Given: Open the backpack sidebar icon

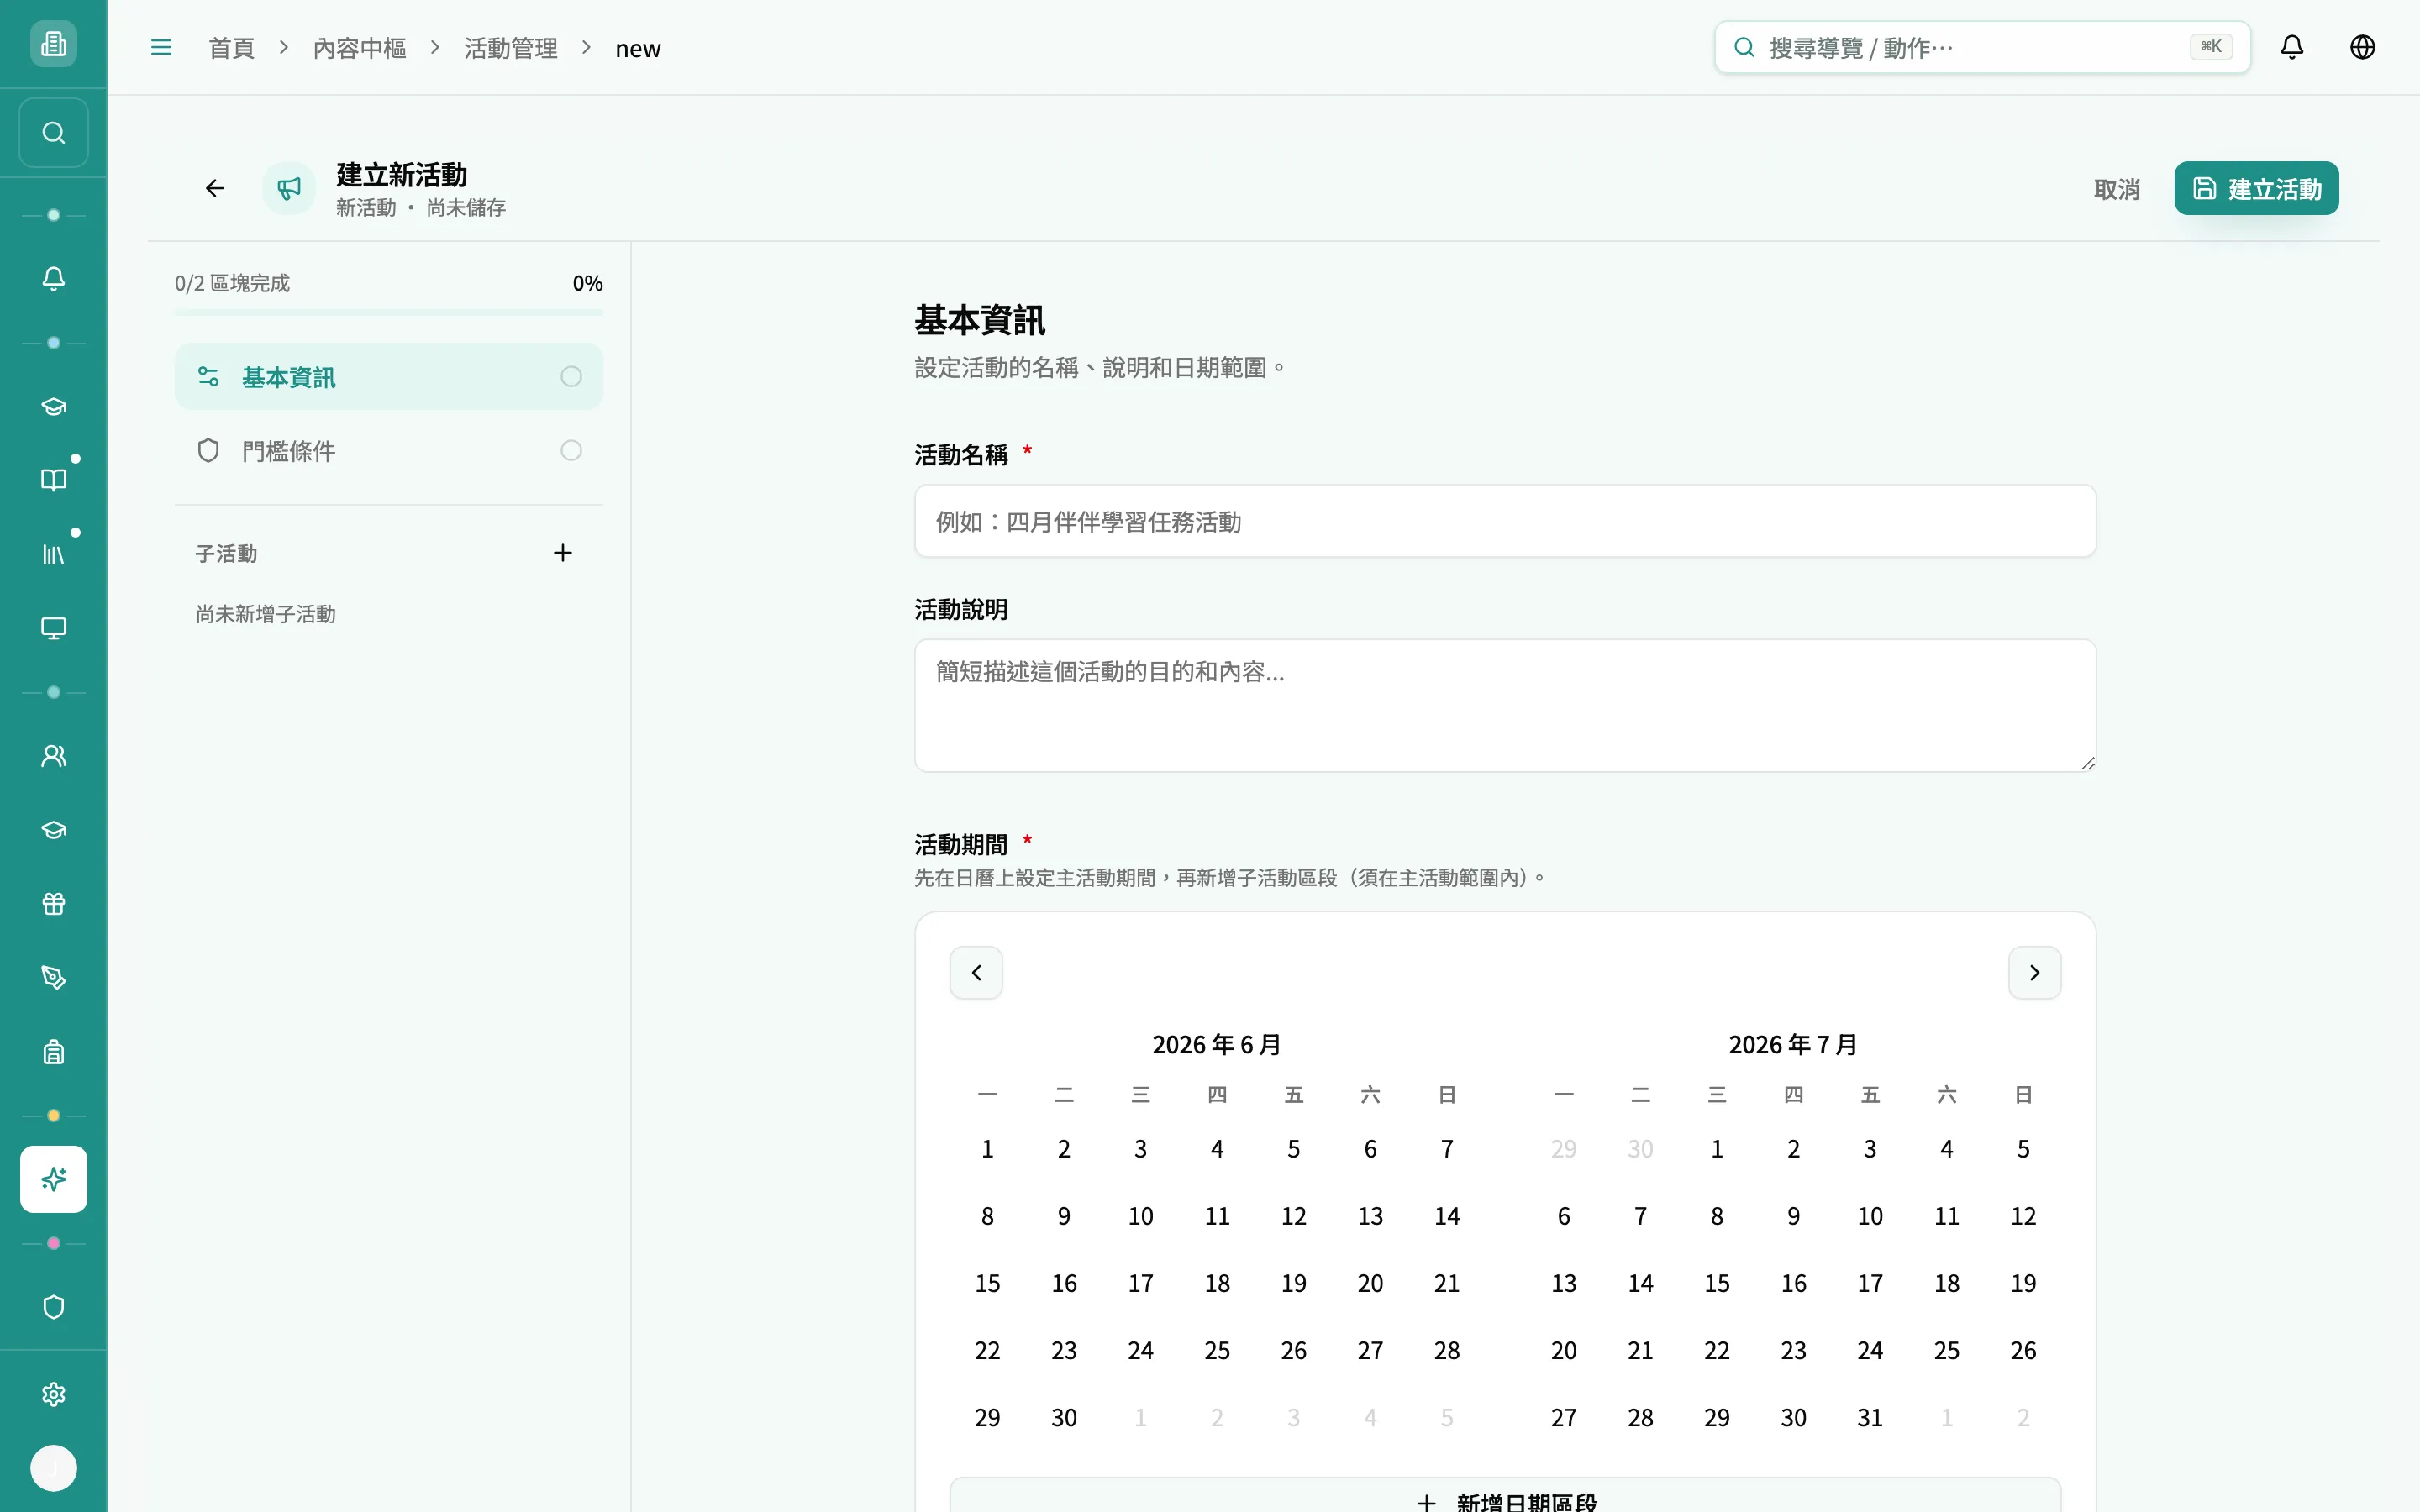Looking at the screenshot, I should [54, 1052].
